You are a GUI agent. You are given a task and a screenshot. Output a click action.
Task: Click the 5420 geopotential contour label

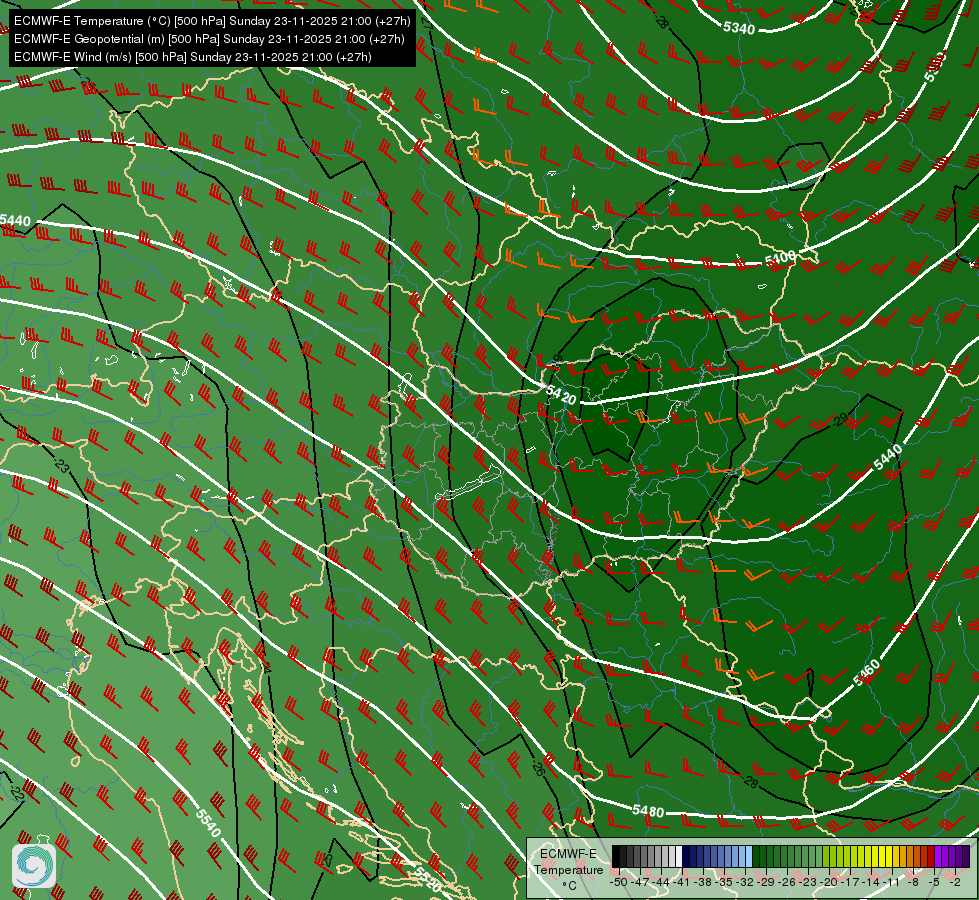coord(561,395)
